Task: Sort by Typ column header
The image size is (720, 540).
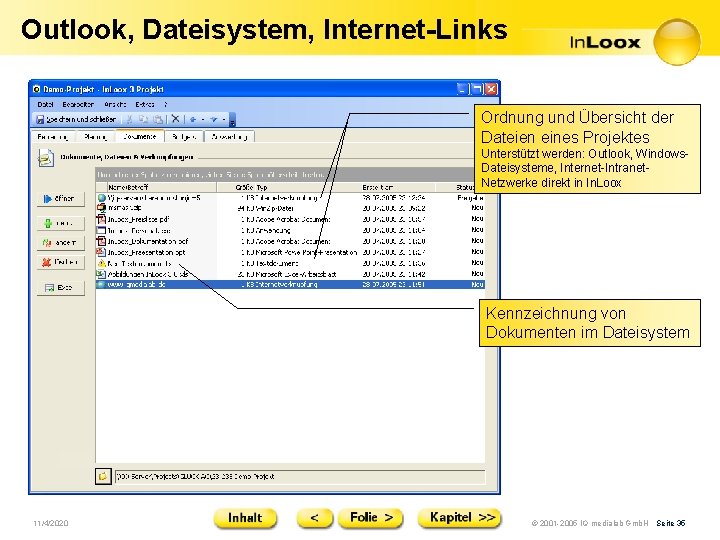Action: (262, 187)
